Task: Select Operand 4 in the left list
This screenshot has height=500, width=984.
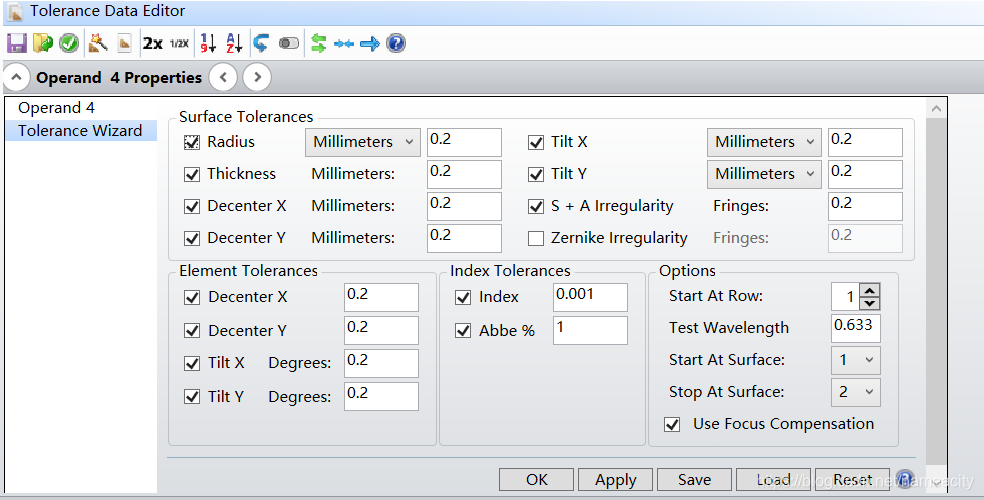Action: 56,108
